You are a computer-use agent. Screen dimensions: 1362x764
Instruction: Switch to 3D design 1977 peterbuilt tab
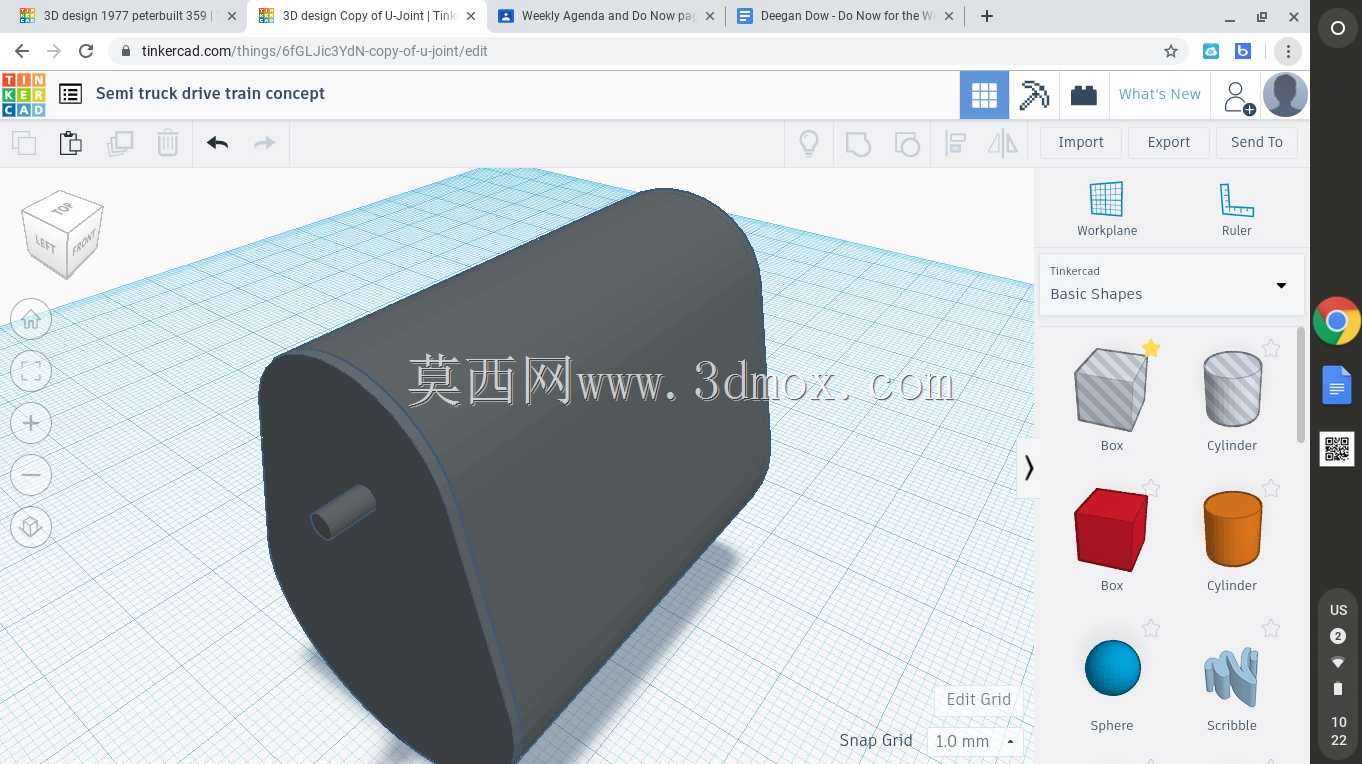pyautogui.click(x=127, y=16)
